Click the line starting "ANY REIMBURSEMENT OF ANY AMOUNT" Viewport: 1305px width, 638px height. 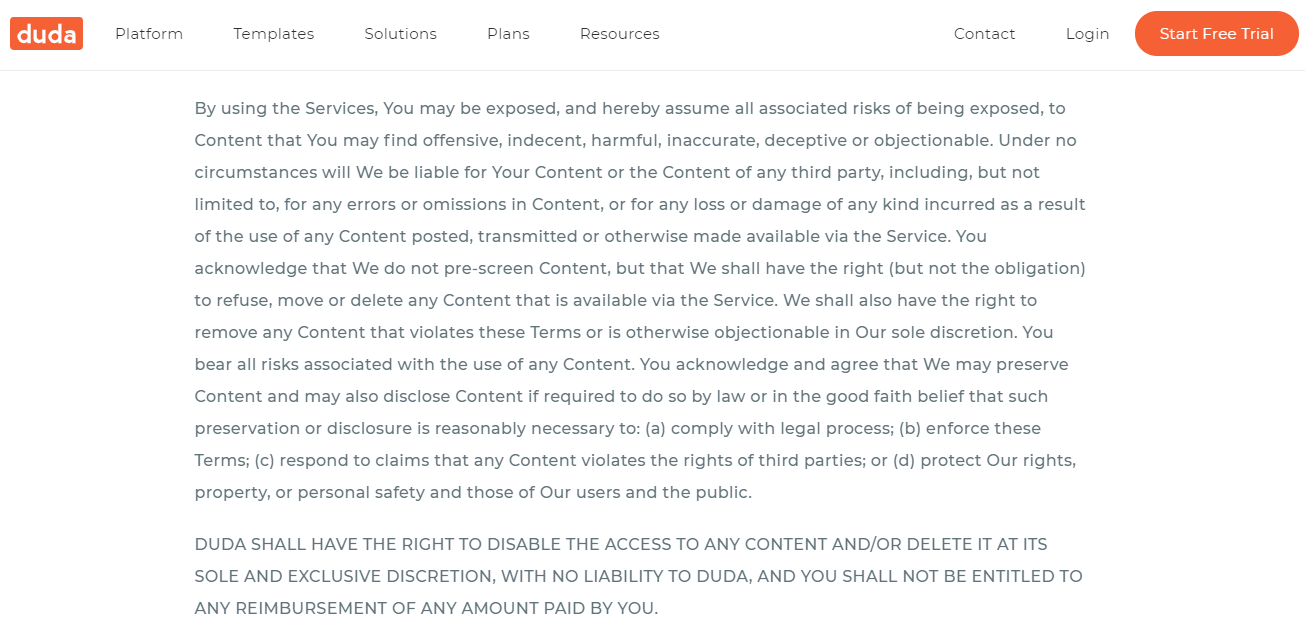pyautogui.click(x=426, y=608)
